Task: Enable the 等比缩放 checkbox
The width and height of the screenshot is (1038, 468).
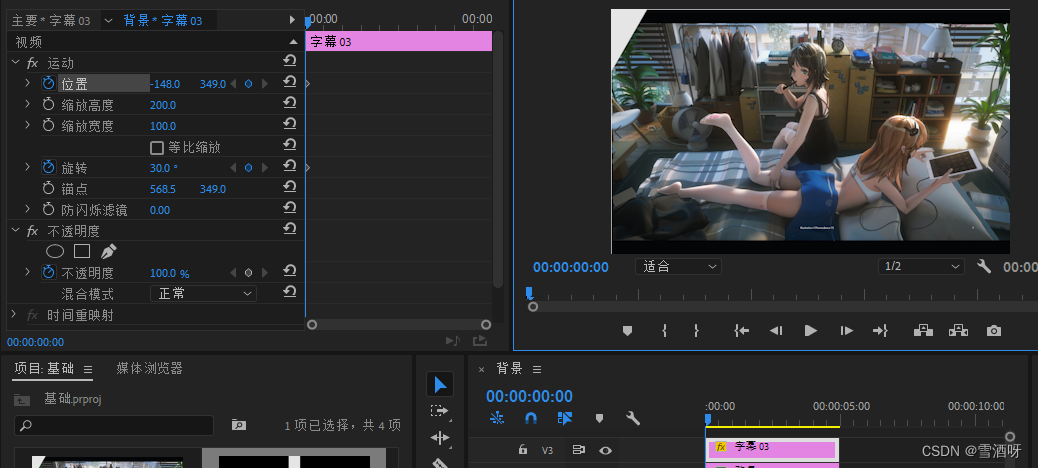Action: (x=157, y=147)
